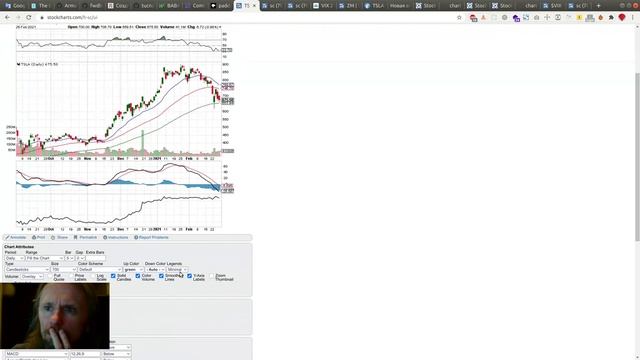Viewport: 640px width, 360px height.
Task: Open the Legends dropdown set to Minimal
Action: coord(177,269)
